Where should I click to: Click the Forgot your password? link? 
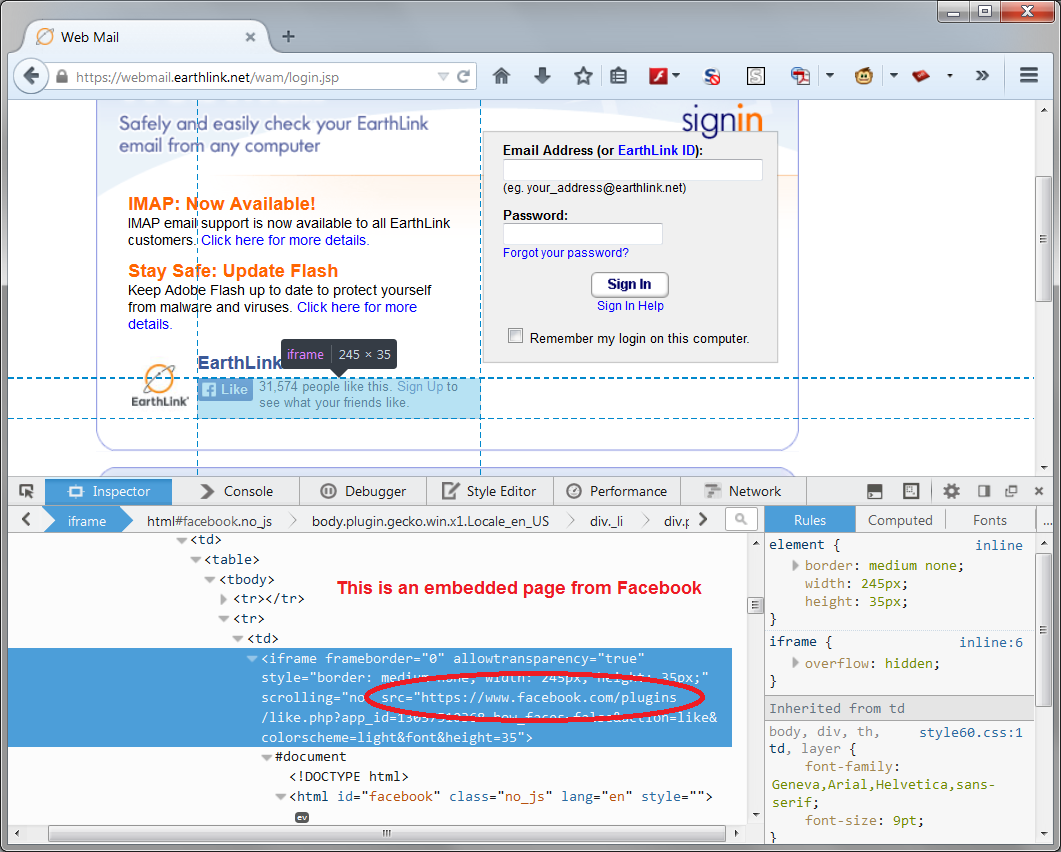coord(566,252)
